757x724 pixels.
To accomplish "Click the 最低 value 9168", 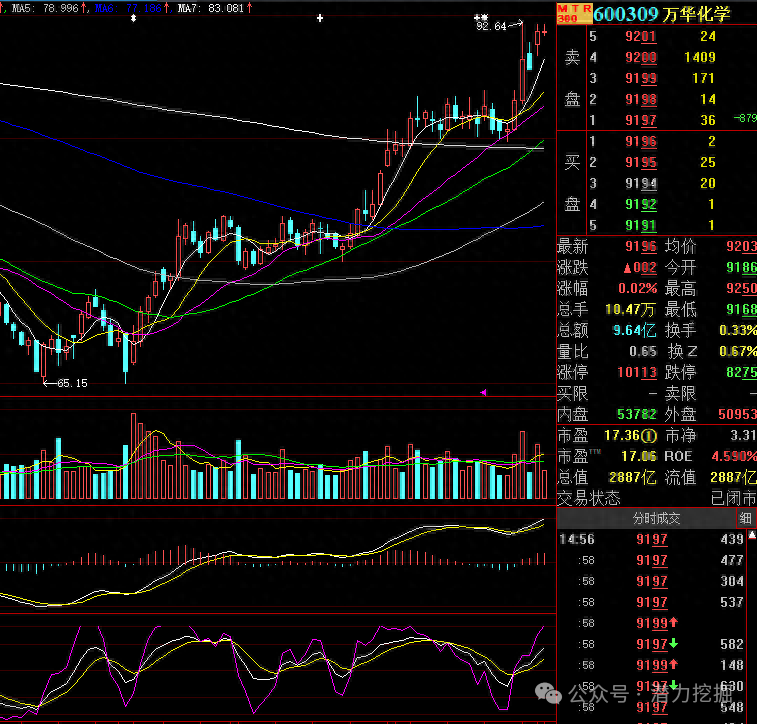I will [741, 309].
